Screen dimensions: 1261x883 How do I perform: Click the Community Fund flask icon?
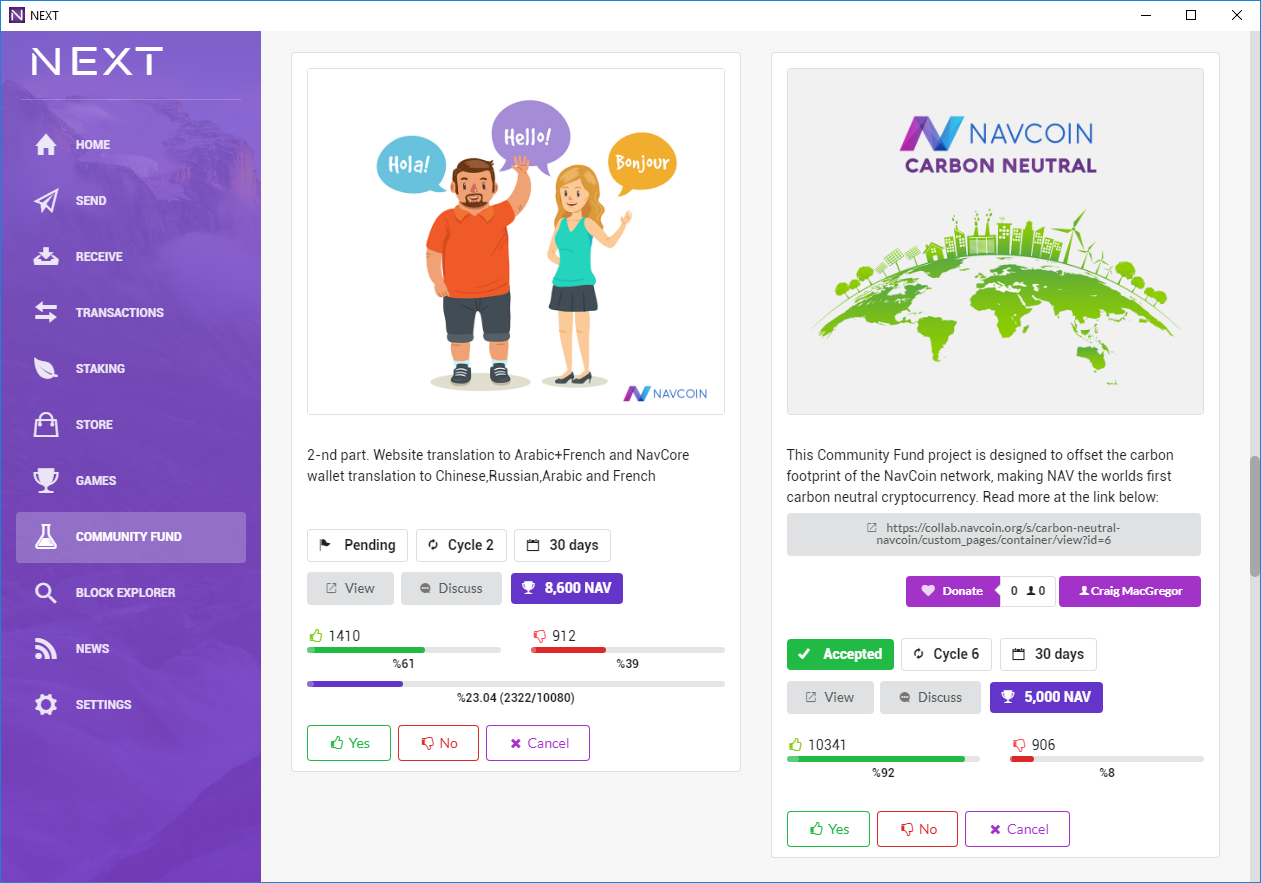pos(46,537)
